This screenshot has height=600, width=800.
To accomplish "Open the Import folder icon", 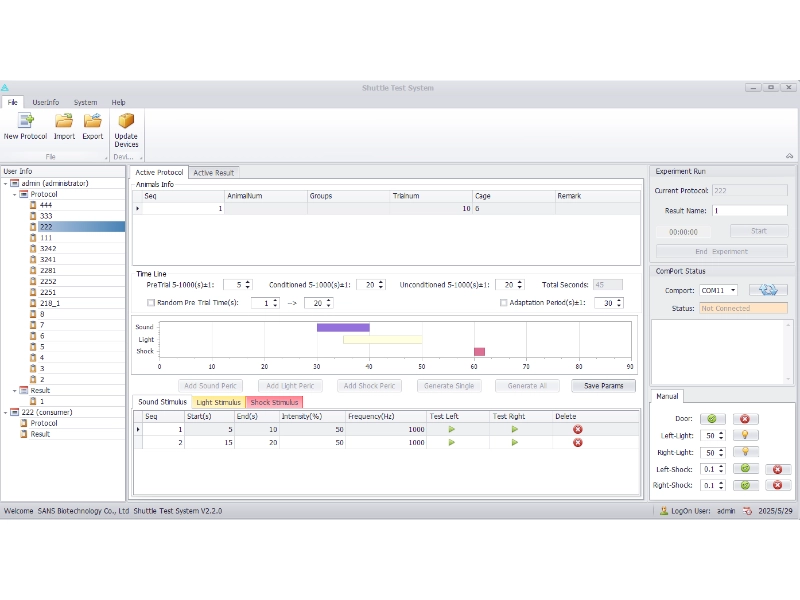I will tap(64, 121).
